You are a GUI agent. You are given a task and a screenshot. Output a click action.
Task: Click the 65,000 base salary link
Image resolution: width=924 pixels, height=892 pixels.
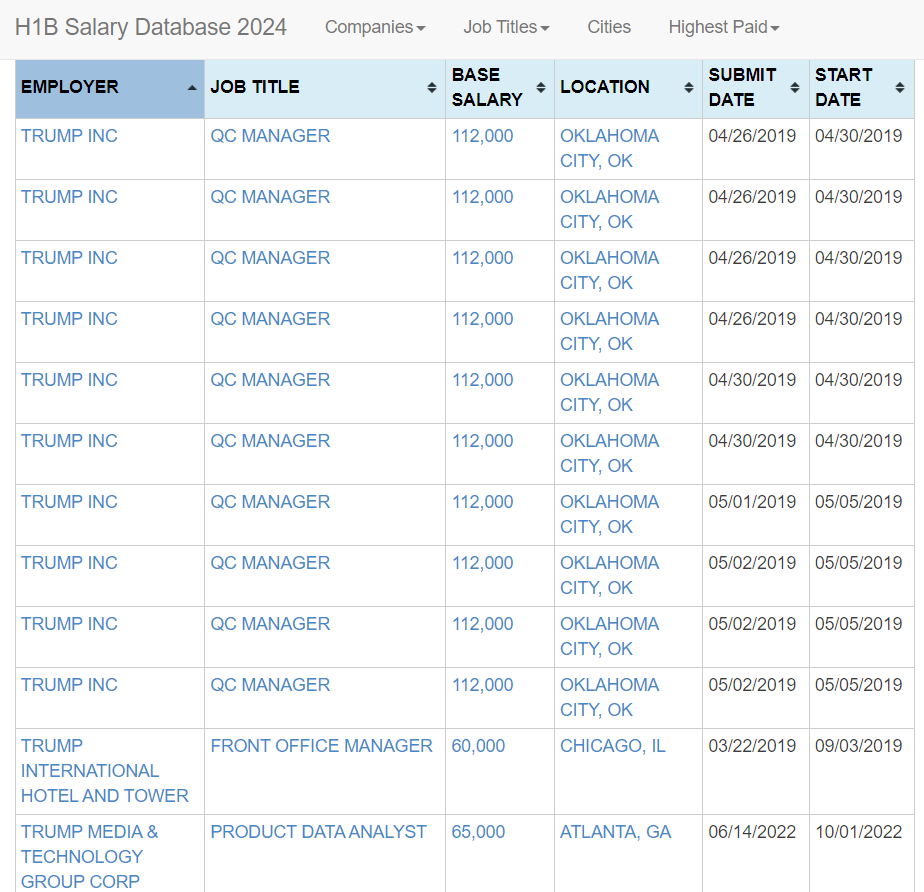(x=478, y=832)
